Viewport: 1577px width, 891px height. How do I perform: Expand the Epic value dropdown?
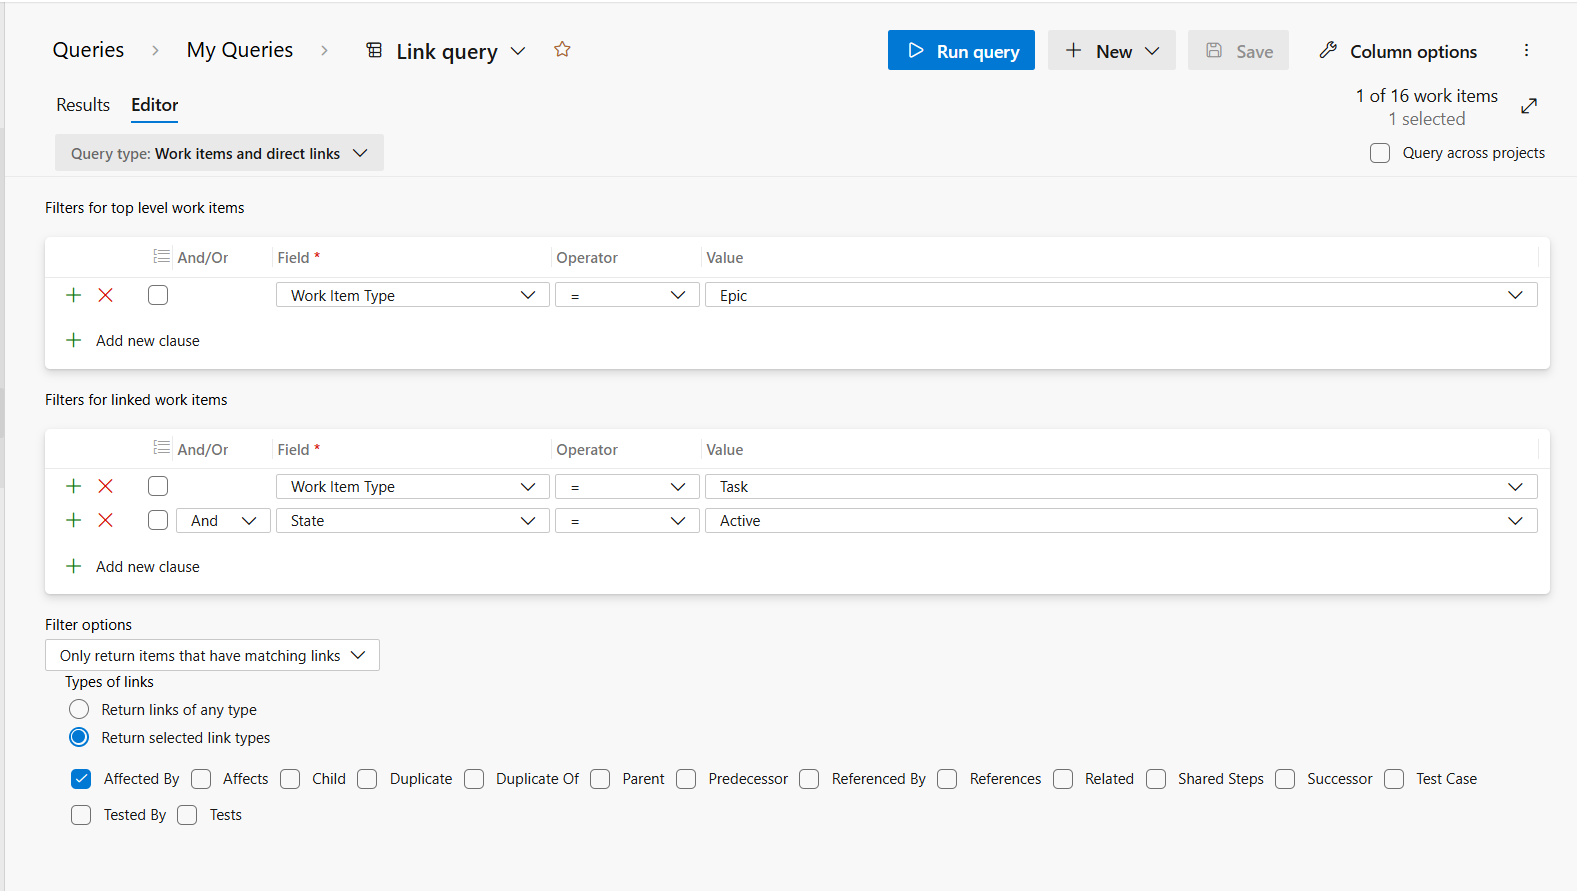[x=1515, y=295]
